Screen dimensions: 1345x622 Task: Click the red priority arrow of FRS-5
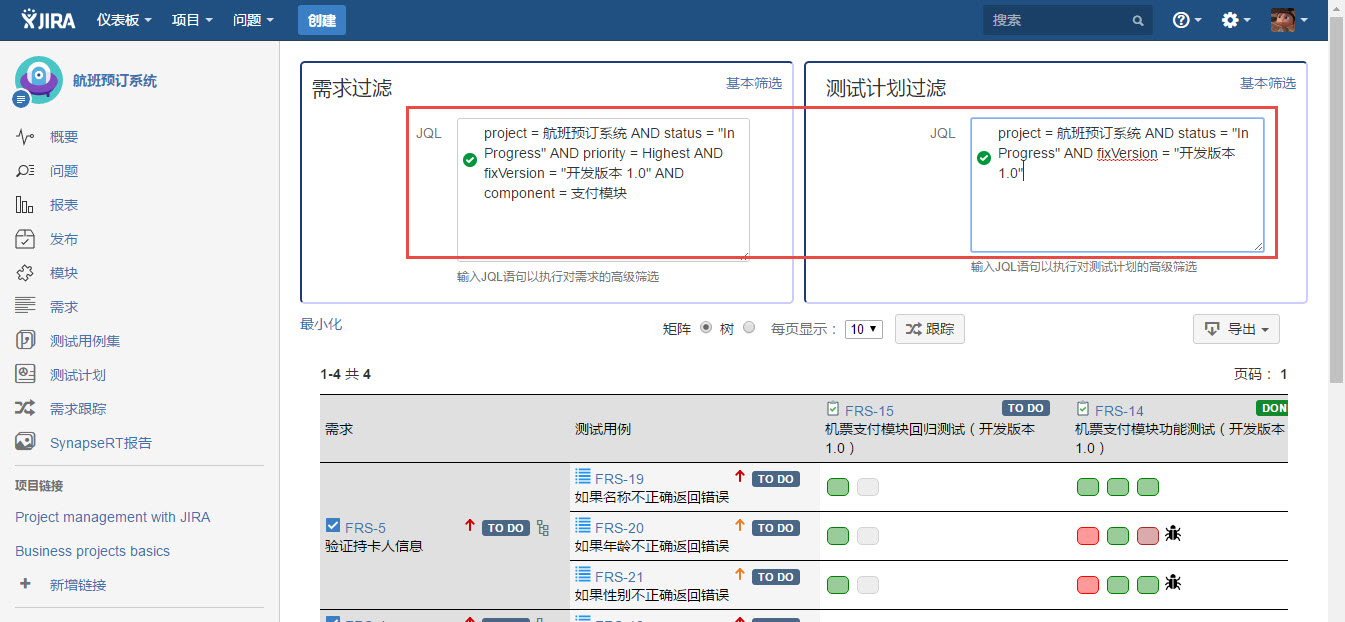click(x=470, y=526)
